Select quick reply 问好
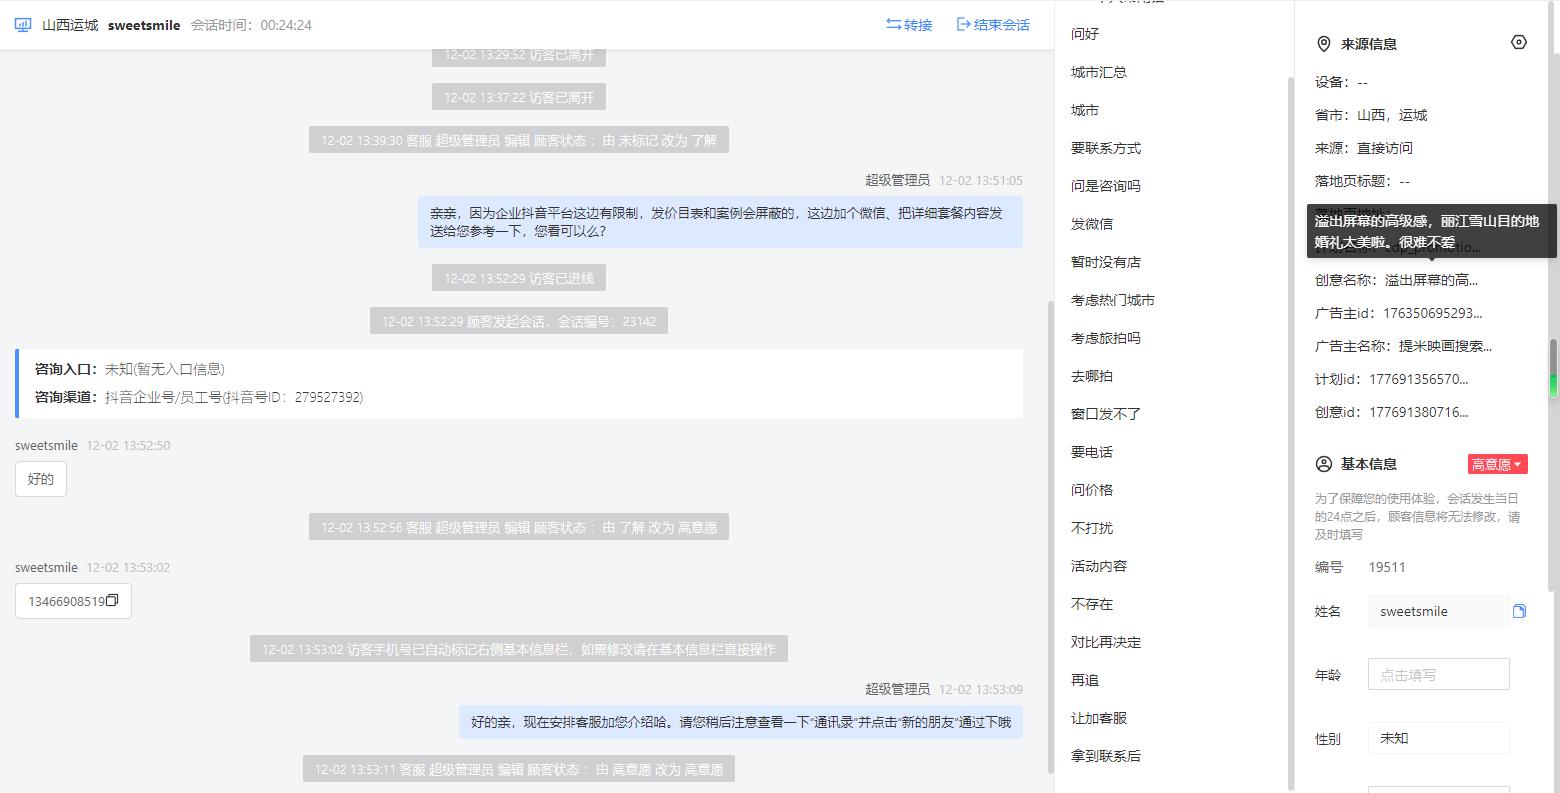The width and height of the screenshot is (1560, 793). pos(1085,34)
